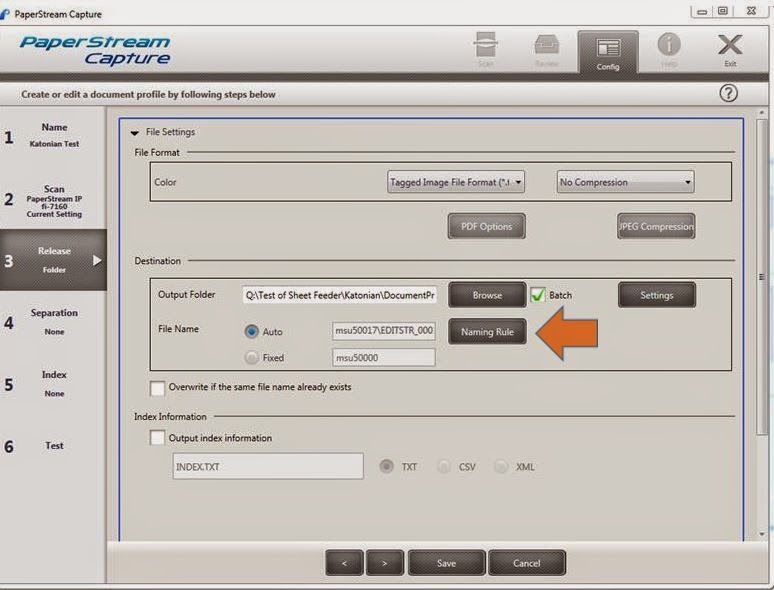Viewport: 774px width, 590px height.
Task: Click Browse for output folder
Action: click(x=487, y=295)
